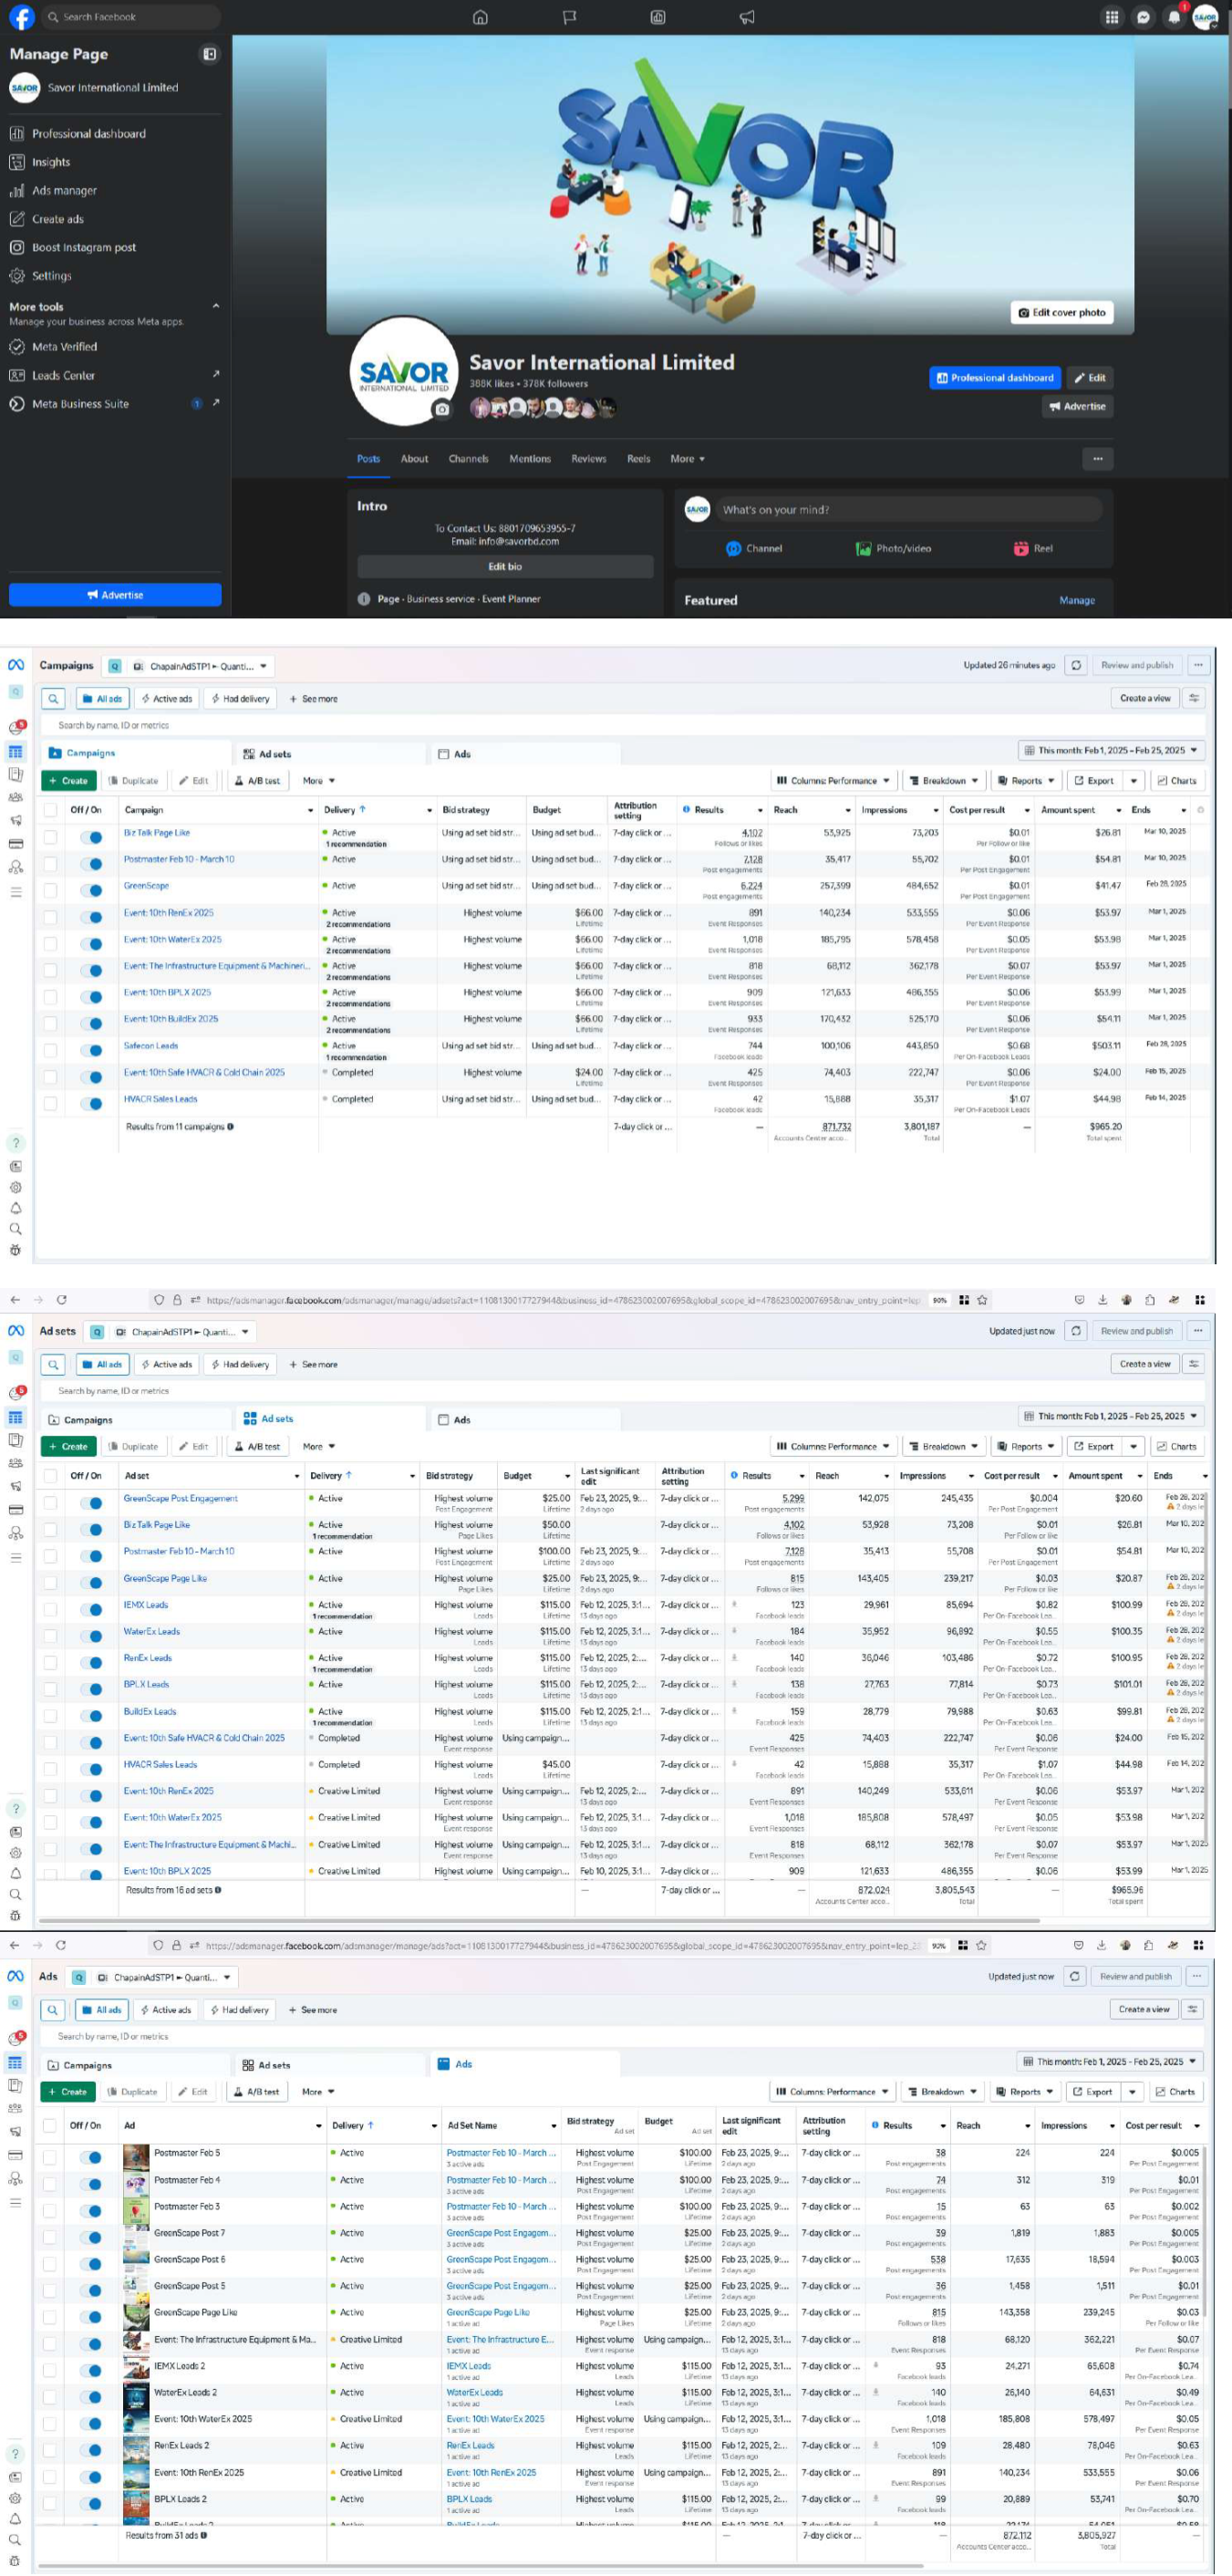Toggle the GreenScape campaign switch
1232x2576 pixels.
coord(92,890)
